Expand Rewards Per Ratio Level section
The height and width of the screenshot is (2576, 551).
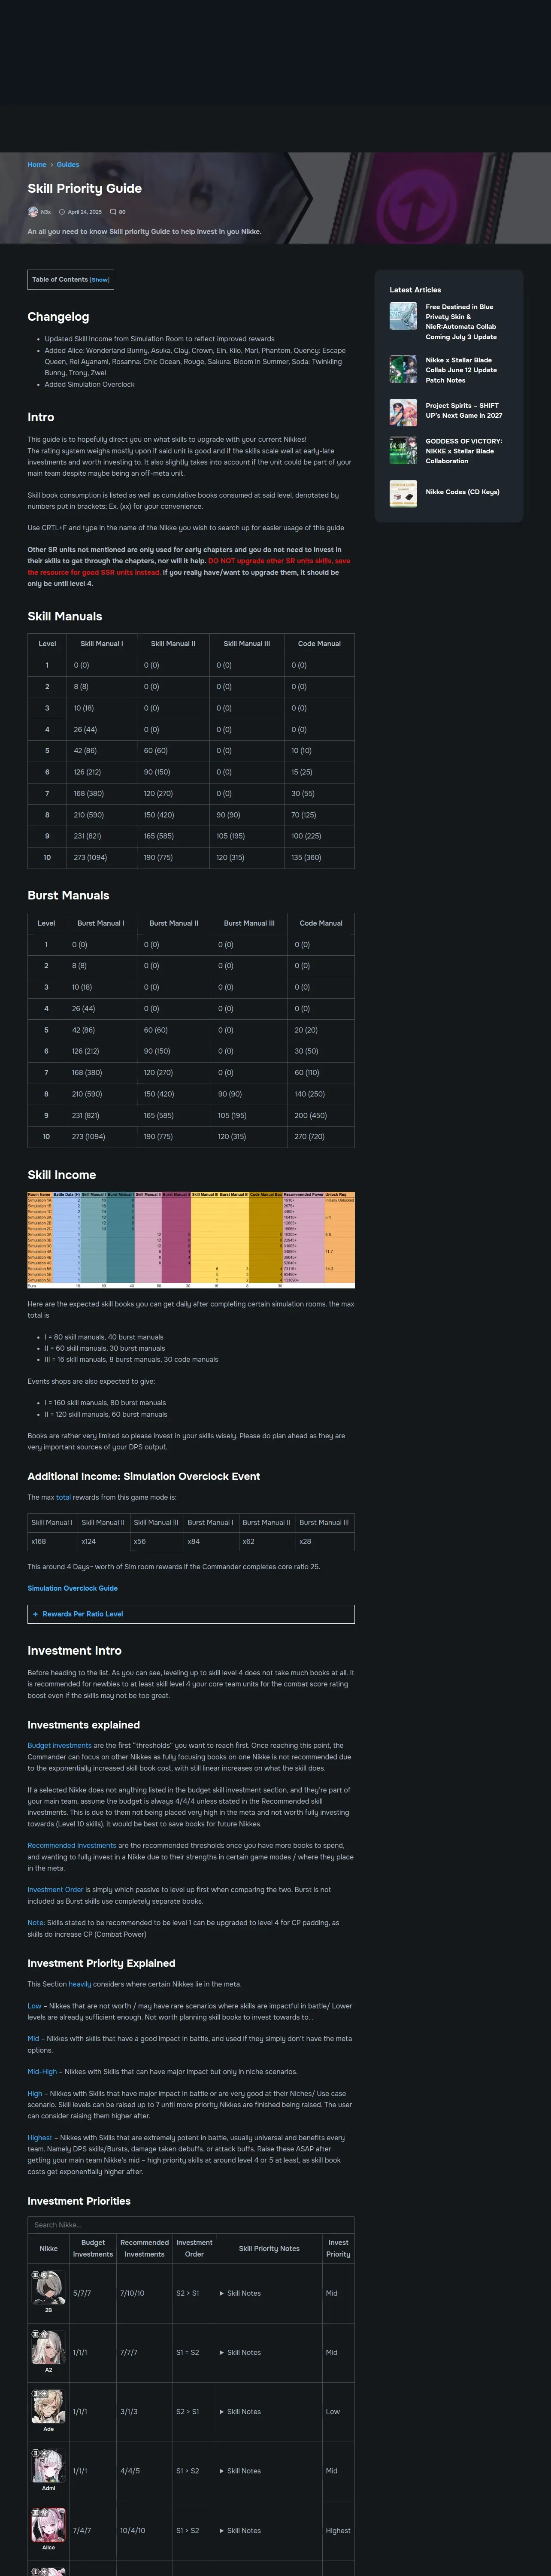(x=191, y=1614)
